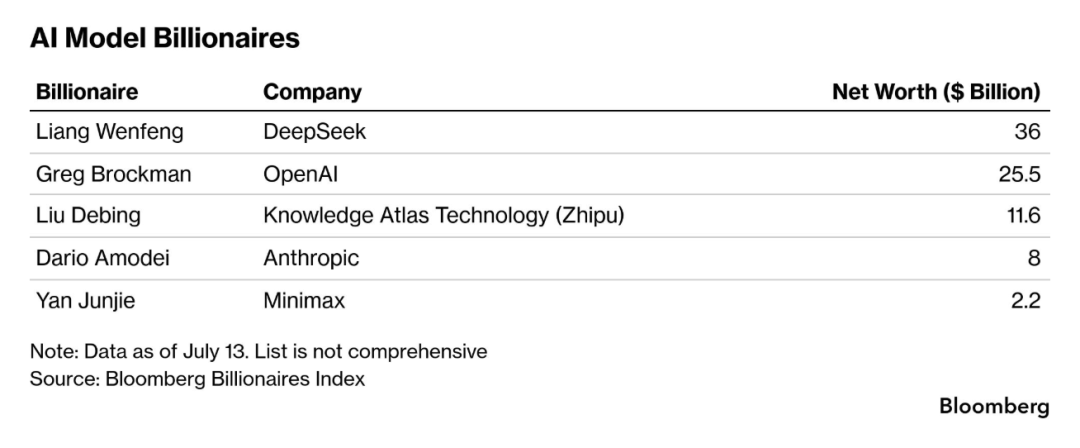Click the net worth value 2.2

(x=1026, y=301)
